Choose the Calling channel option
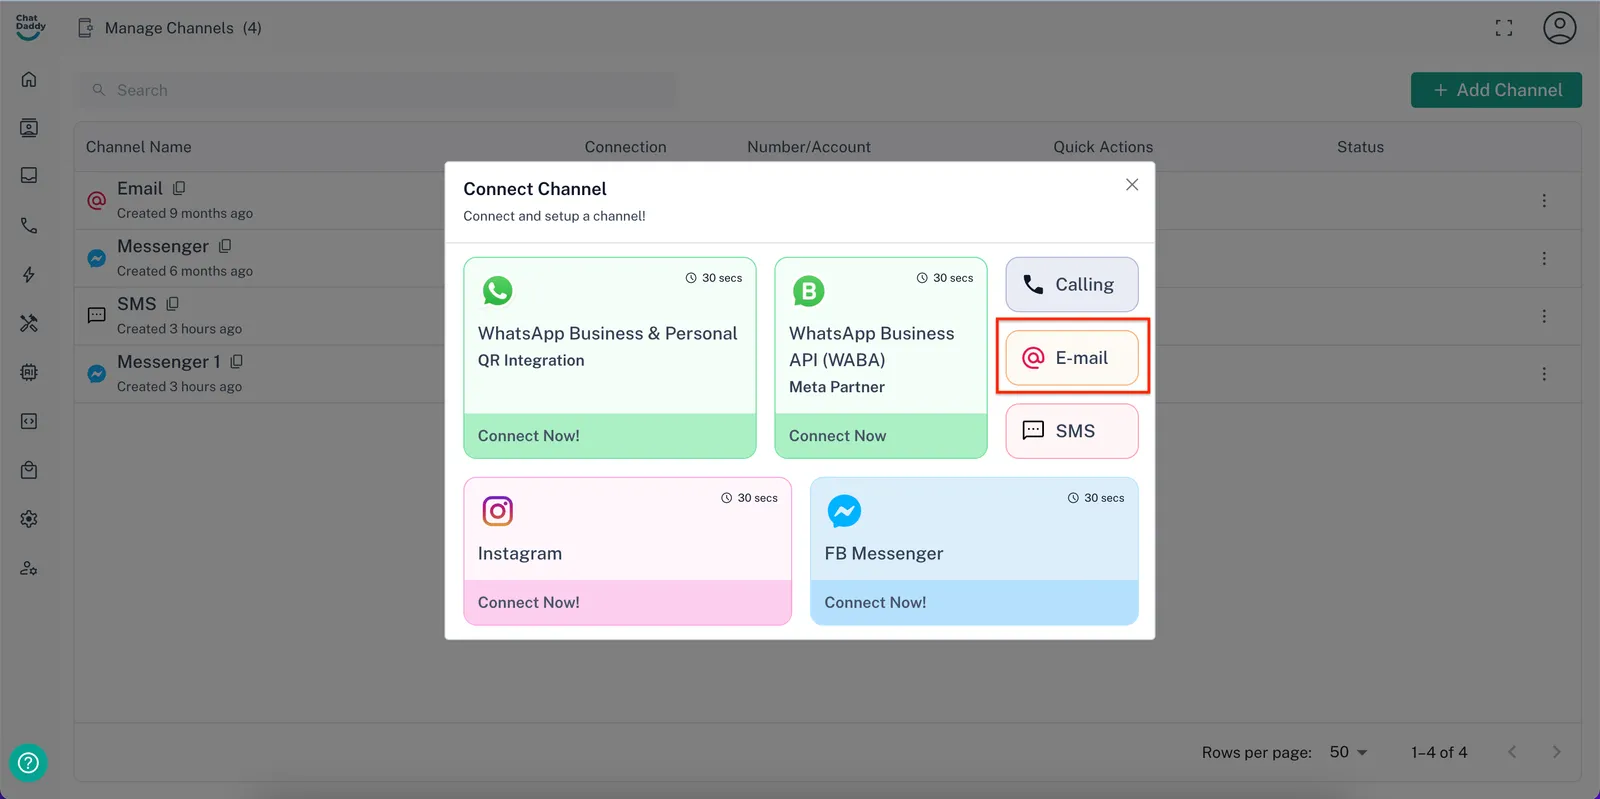This screenshot has height=799, width=1600. tap(1071, 285)
